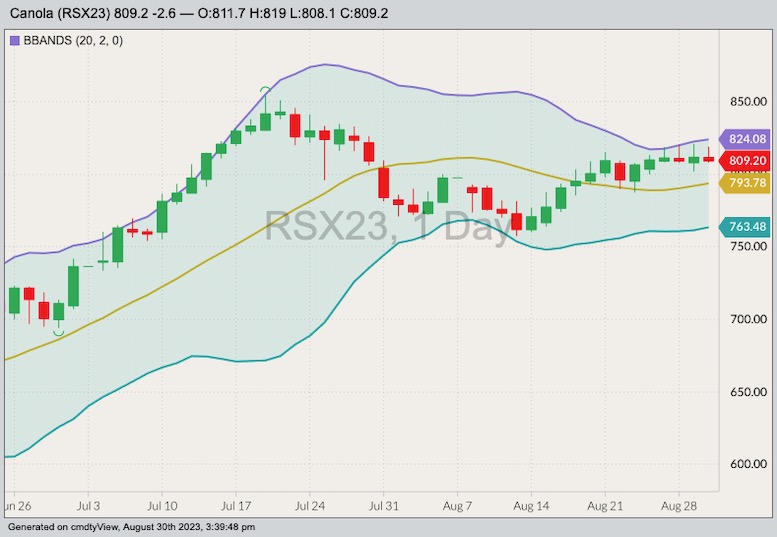The image size is (777, 537).
Task: Click the last red candlestick at chart's right edge
Action: [x=709, y=159]
